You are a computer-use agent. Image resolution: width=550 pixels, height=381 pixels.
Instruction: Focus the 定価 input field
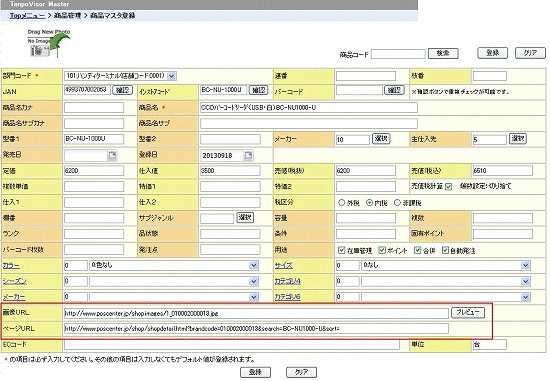pos(94,171)
